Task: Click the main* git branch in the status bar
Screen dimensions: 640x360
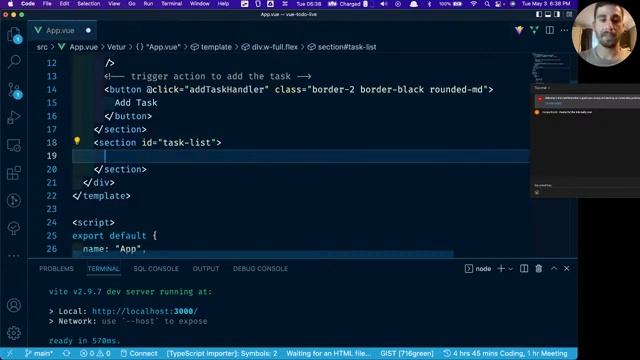Action: [39, 353]
